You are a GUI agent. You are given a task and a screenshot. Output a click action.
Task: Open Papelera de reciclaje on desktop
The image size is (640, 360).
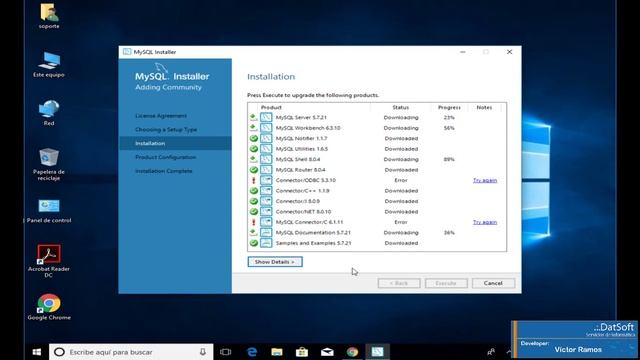tap(49, 164)
